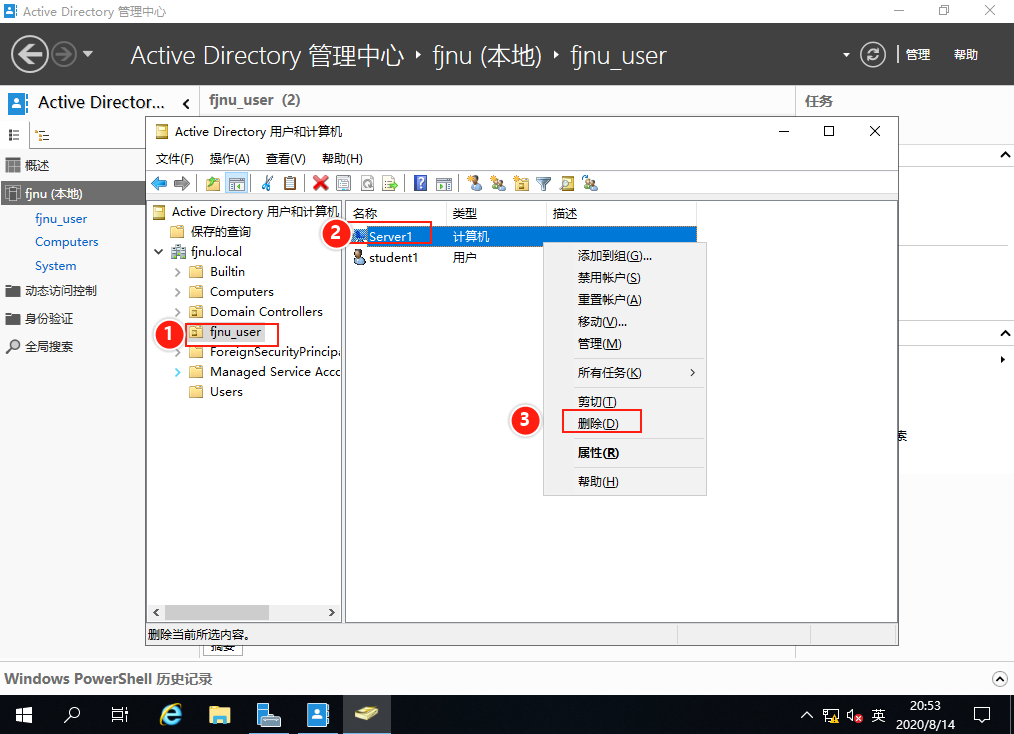The width and height of the screenshot is (1014, 734).
Task: Open fjnu_user link in left navigation
Action: tap(61, 219)
